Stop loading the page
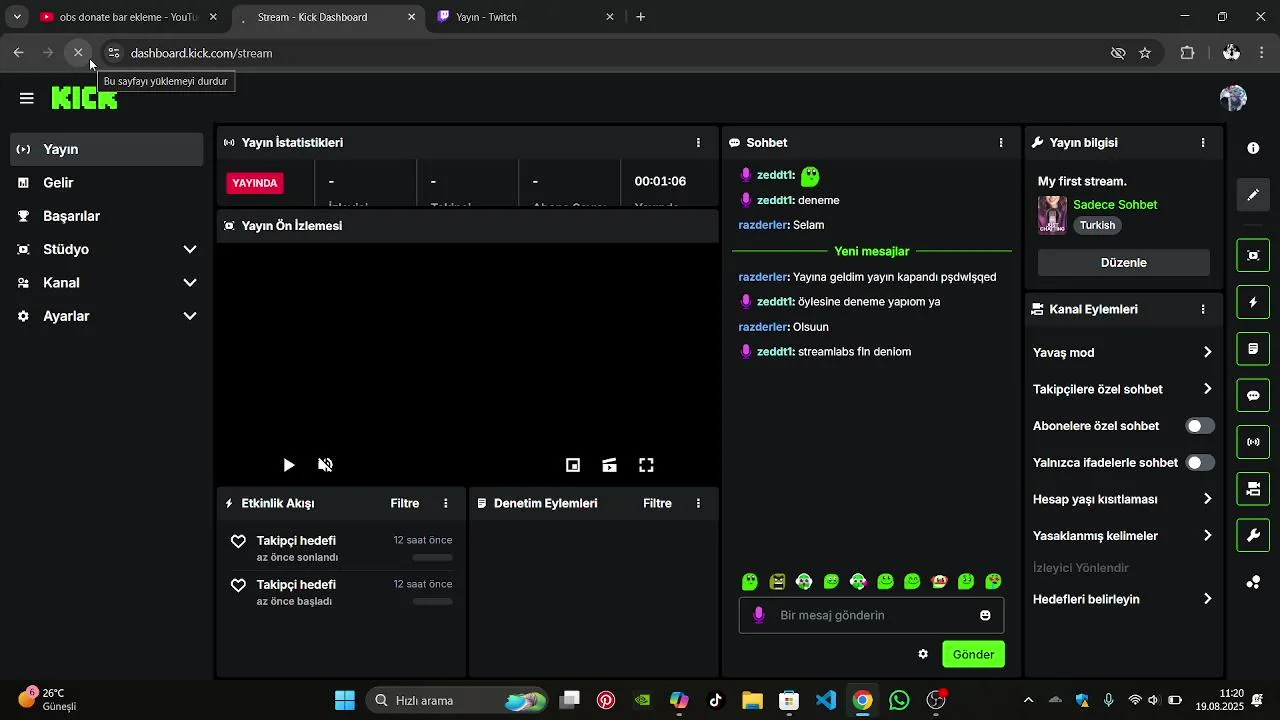 click(78, 53)
